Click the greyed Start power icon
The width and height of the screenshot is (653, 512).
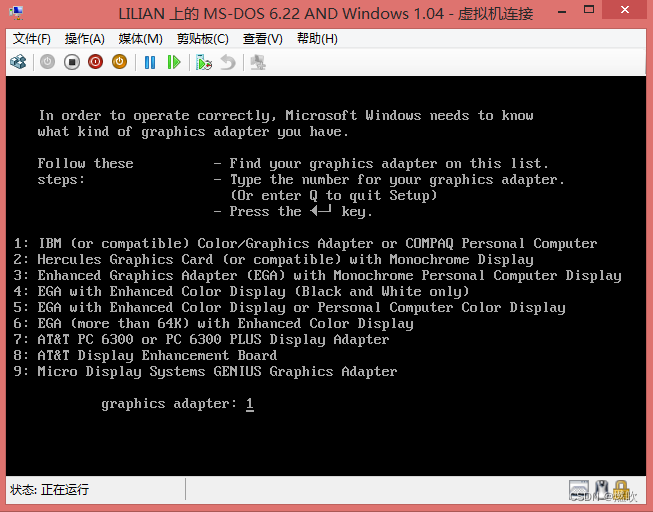(47, 62)
